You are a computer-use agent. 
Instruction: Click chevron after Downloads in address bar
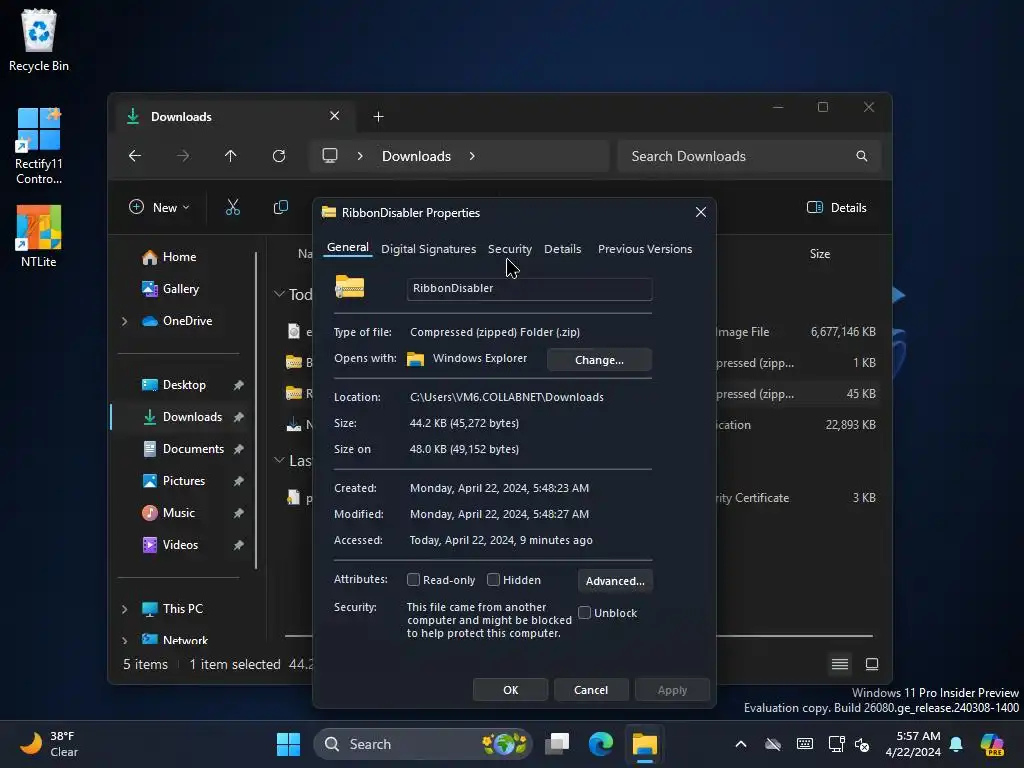tap(472, 156)
